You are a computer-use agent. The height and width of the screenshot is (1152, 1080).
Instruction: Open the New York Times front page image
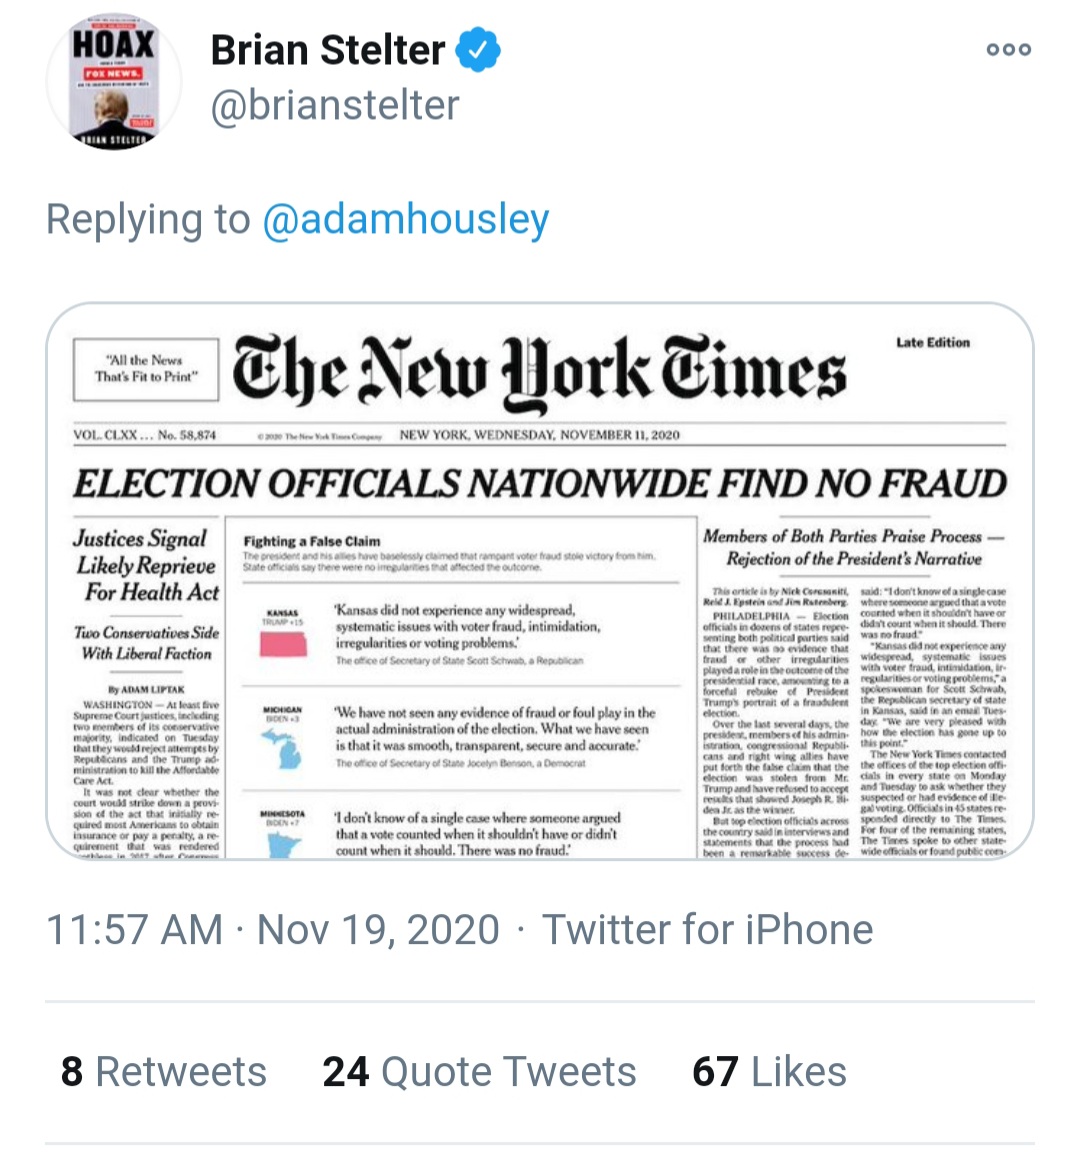[x=540, y=580]
